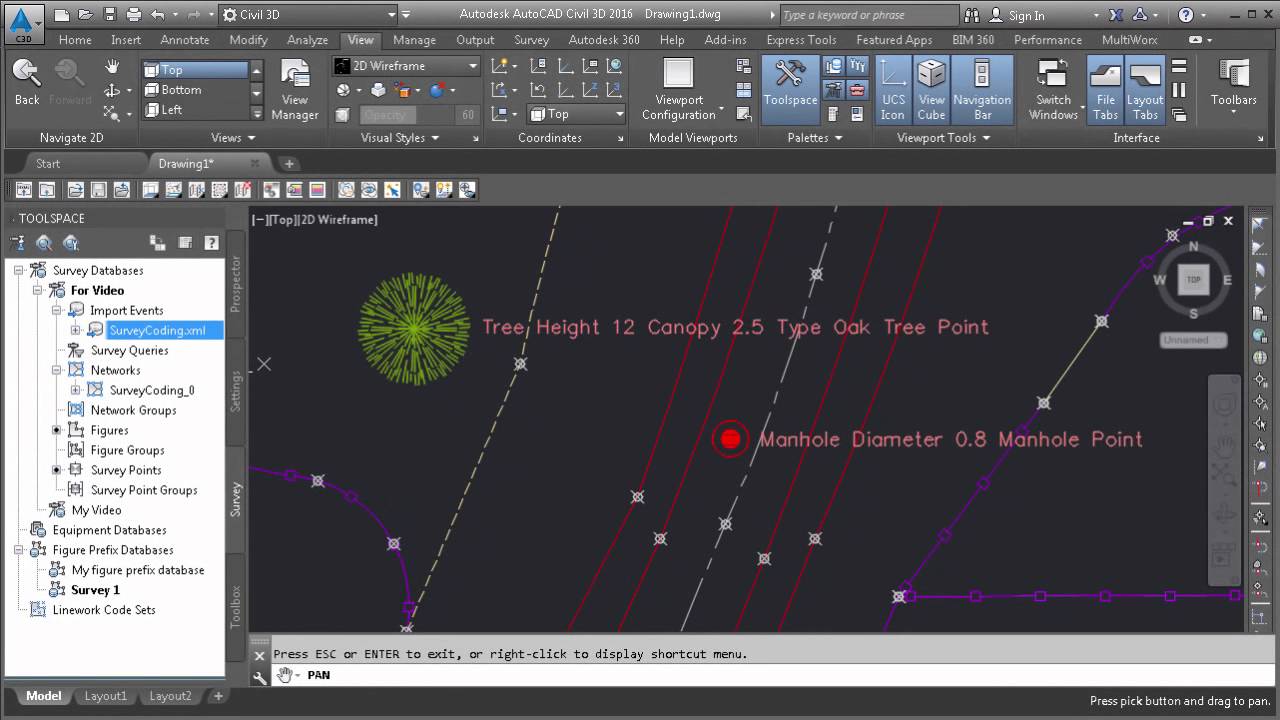Click the ViewCube TOP face

click(1193, 280)
